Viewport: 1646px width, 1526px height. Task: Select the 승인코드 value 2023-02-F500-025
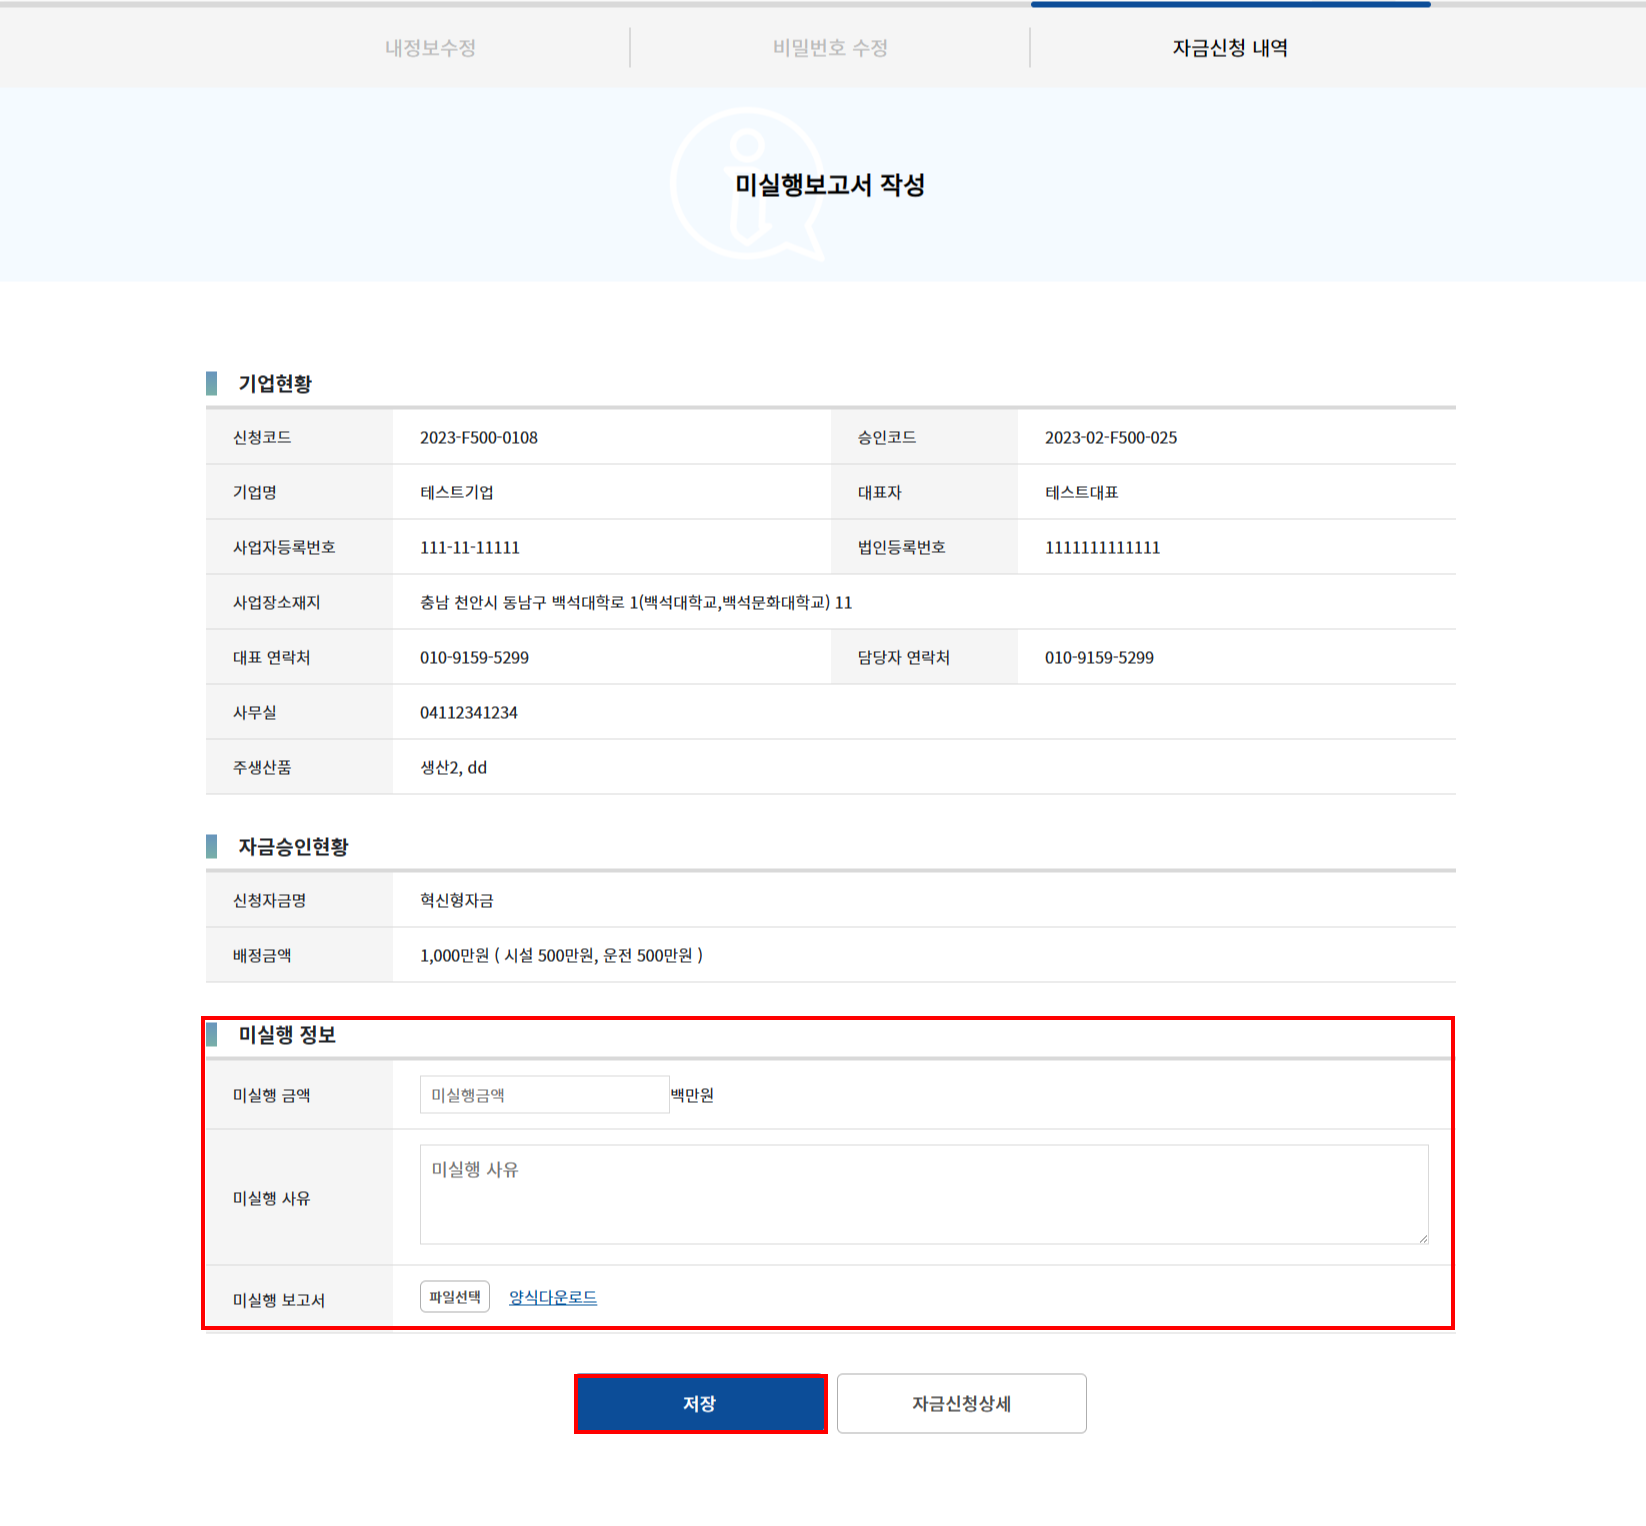[1111, 438]
